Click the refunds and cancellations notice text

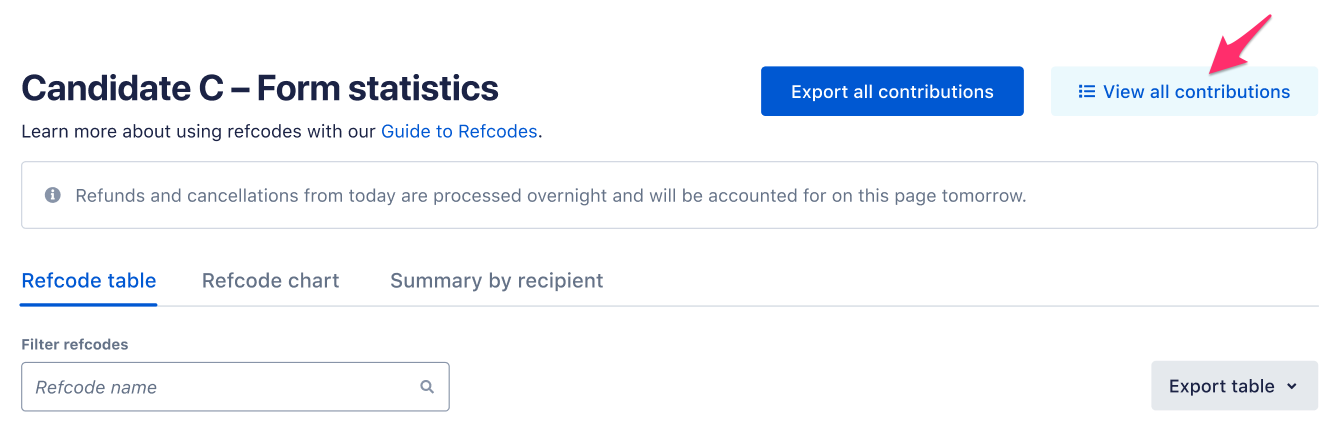[551, 196]
